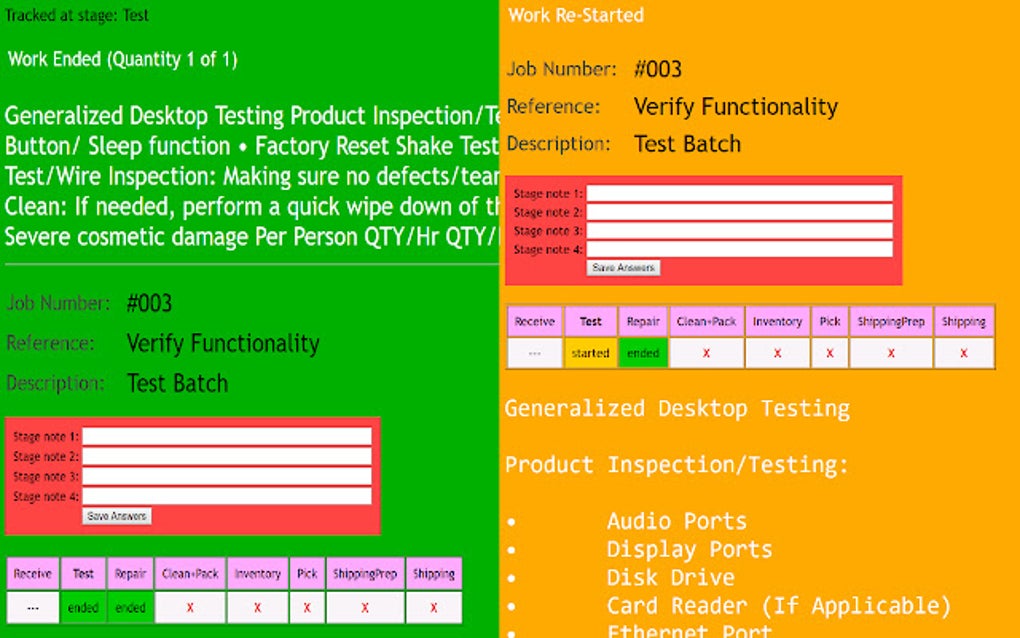Screen dimensions: 1020x638
Task: Click the red X under Pick stage
Action: pos(828,353)
